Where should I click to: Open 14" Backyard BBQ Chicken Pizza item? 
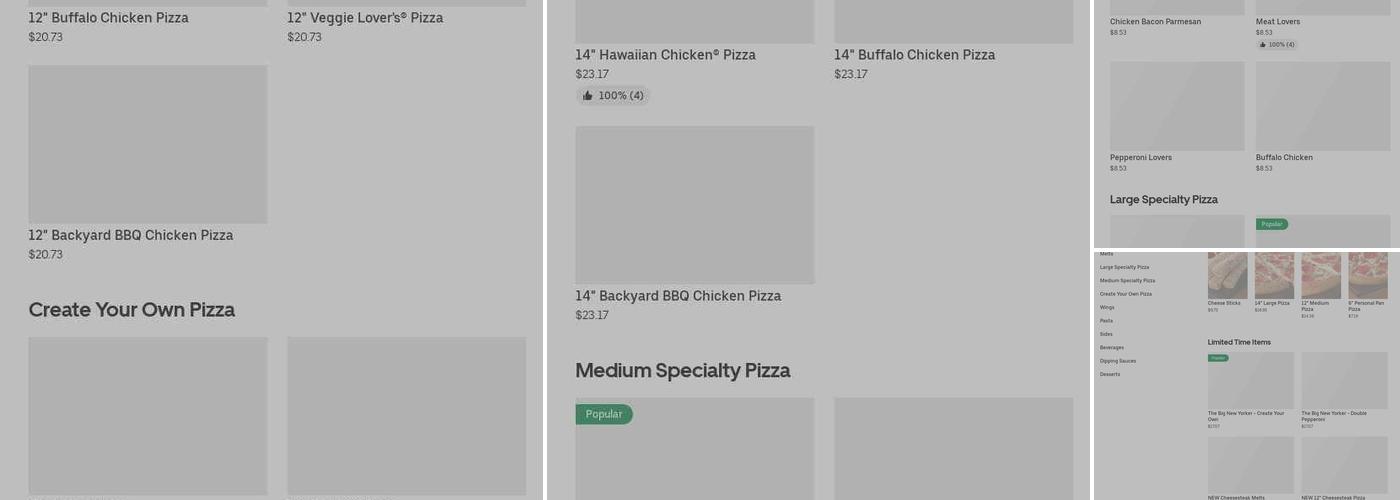pyautogui.click(x=694, y=205)
